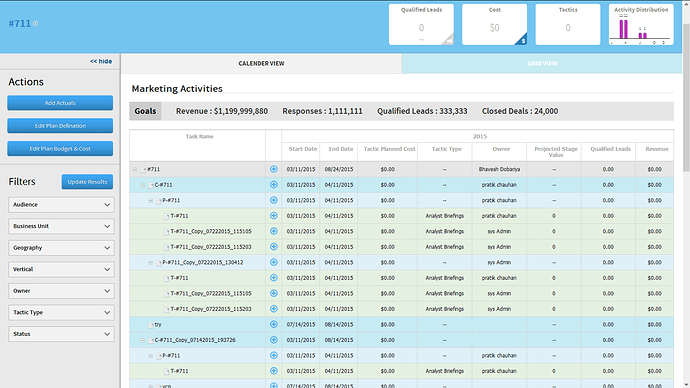Viewport: 690px width, 388px height.
Task: Click the document icon beside C-#711_Copy_07142015_193726
Action: [151, 340]
